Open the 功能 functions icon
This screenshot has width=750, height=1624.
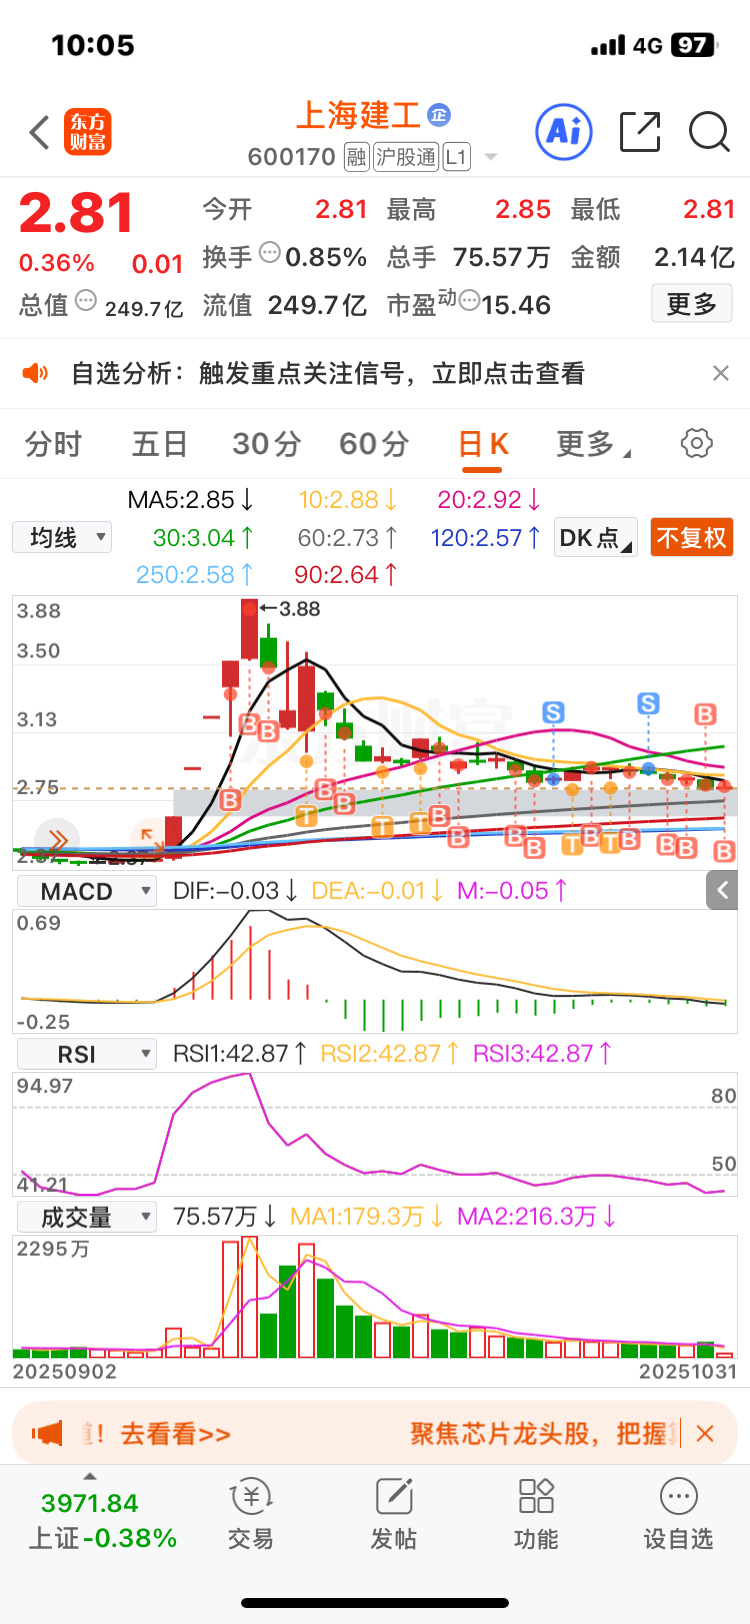536,1515
